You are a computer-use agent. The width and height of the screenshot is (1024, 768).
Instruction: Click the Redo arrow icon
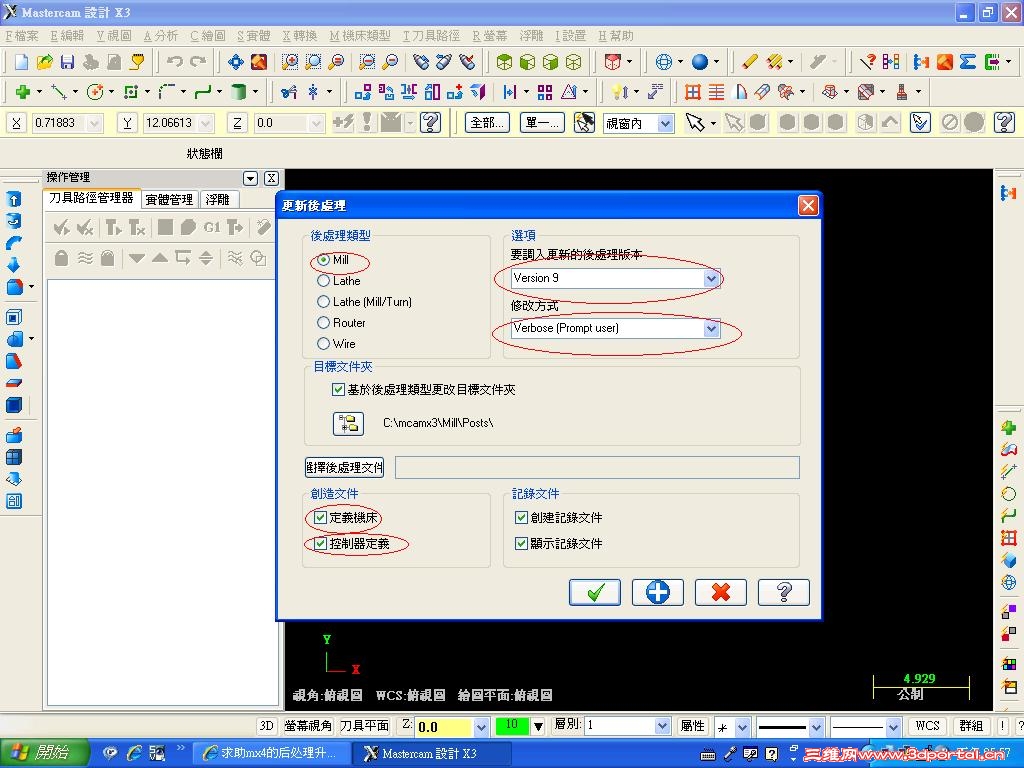(198, 62)
